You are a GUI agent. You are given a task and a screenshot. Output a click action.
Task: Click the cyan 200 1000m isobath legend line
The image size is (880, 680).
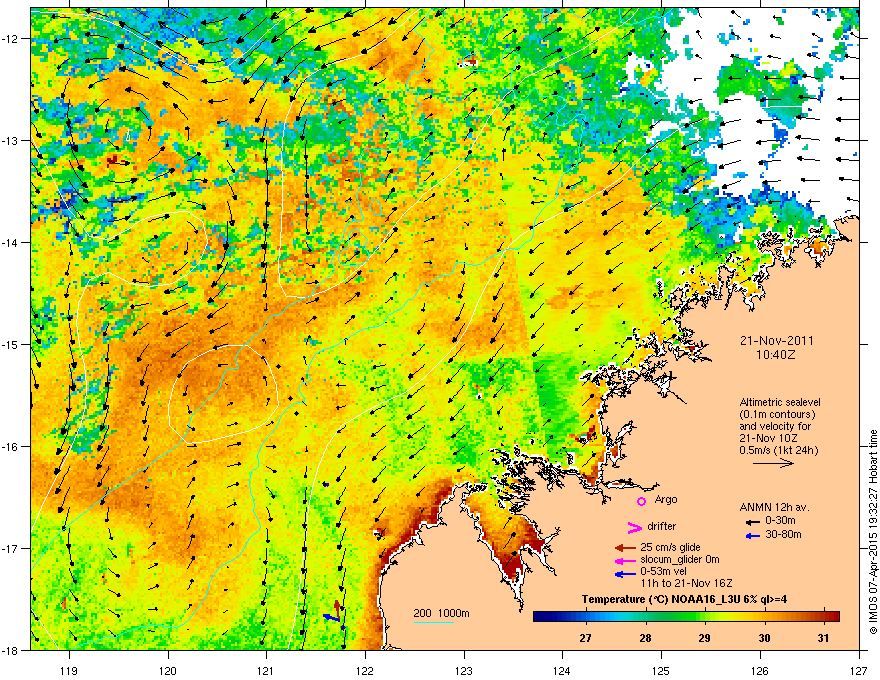433,622
